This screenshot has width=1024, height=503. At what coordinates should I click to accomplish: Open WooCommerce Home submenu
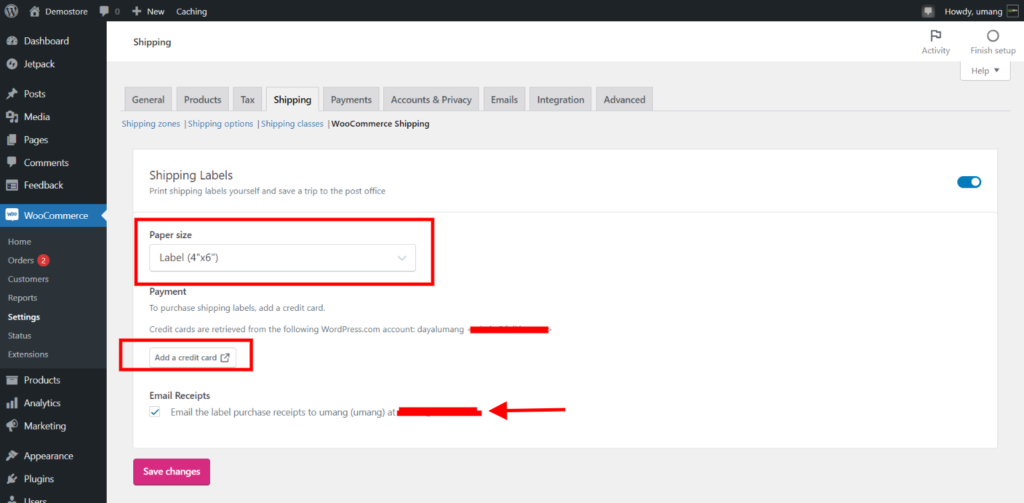(x=20, y=242)
